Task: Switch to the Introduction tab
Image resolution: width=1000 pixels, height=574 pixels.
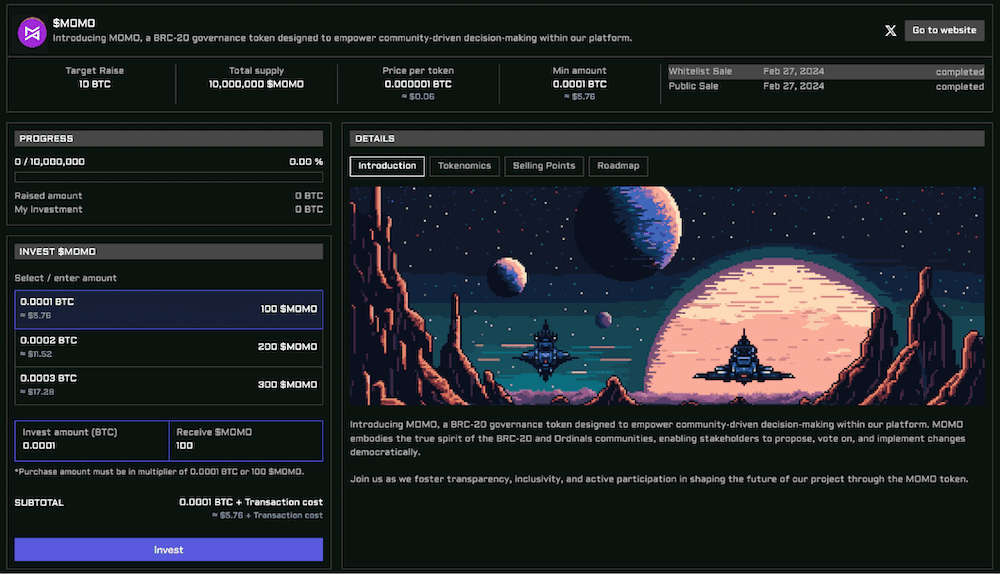Action: pyautogui.click(x=387, y=166)
